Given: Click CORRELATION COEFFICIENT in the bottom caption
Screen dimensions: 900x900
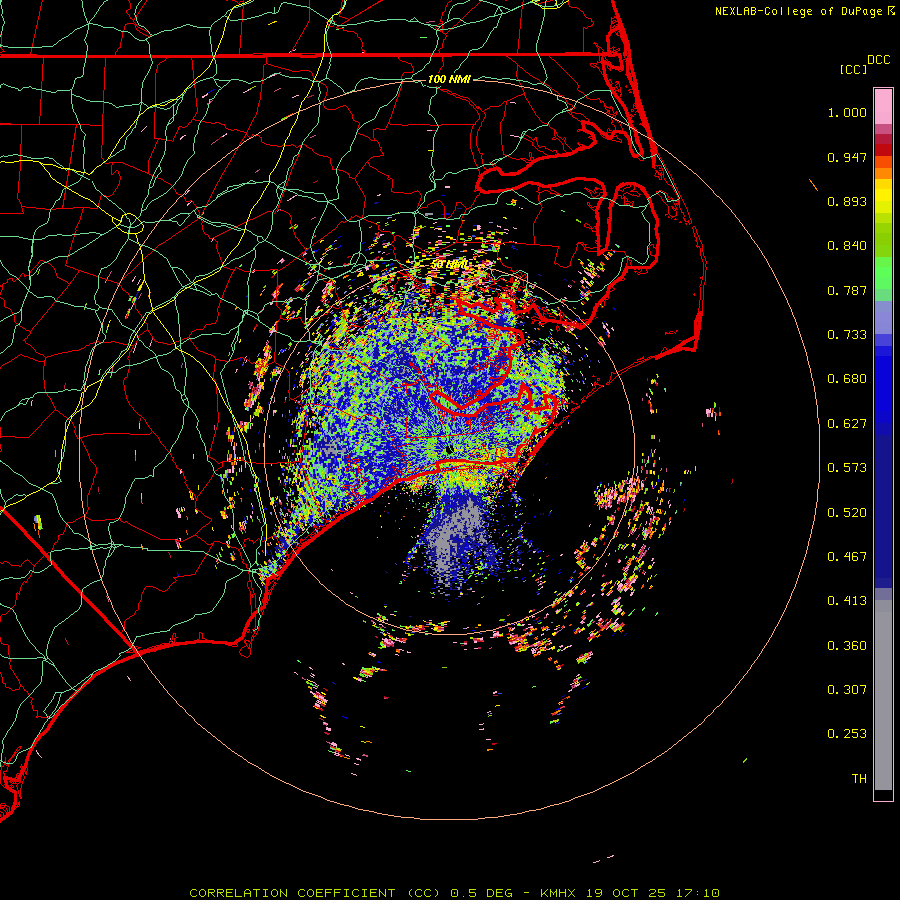Looking at the screenshot, I should tap(292, 893).
